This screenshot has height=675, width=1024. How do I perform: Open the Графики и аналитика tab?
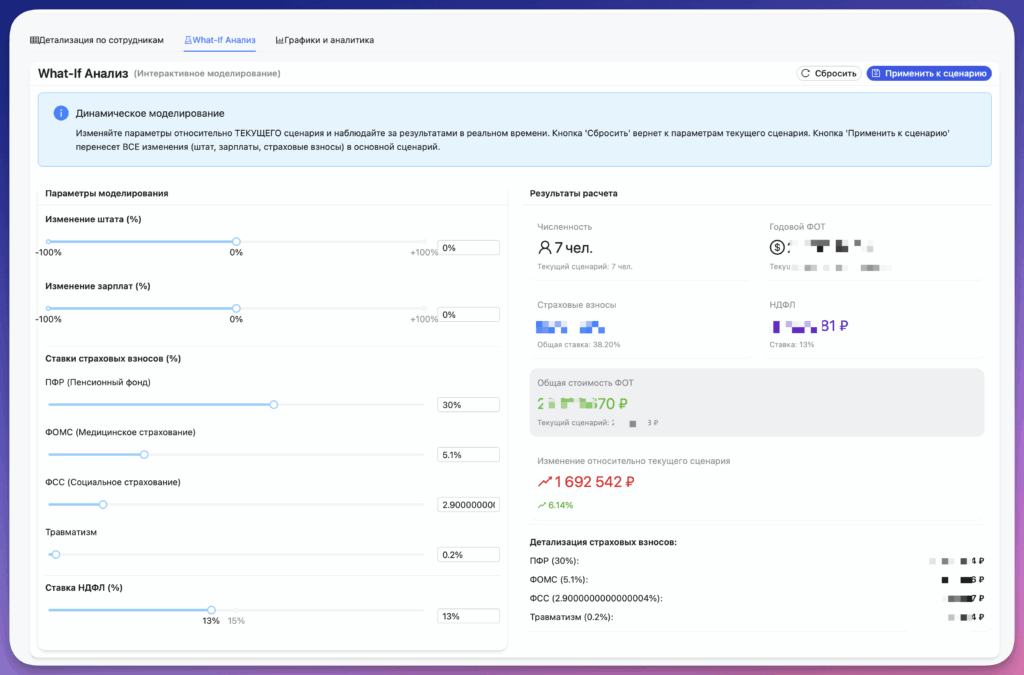tap(325, 40)
